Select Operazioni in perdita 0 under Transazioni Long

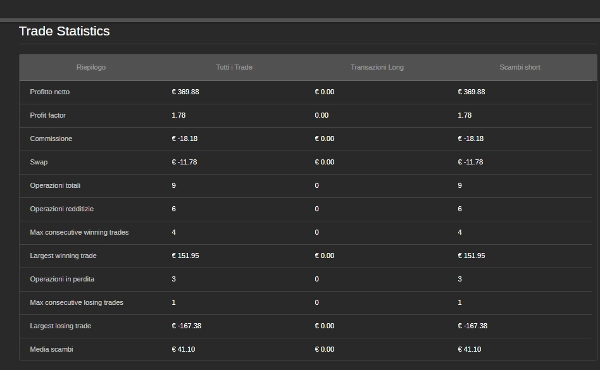pos(317,279)
